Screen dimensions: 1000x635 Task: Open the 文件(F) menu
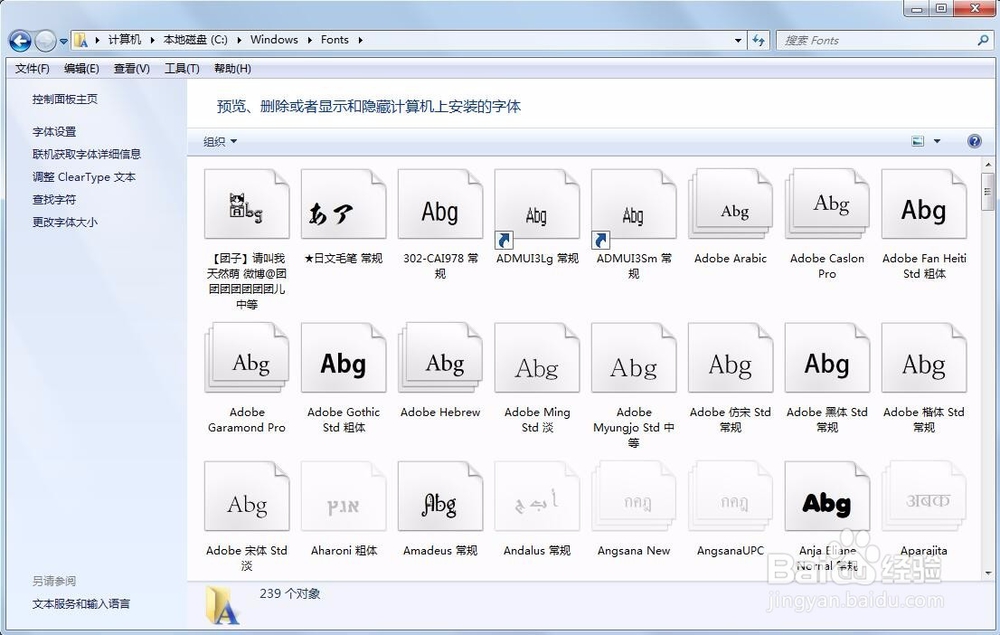[x=30, y=68]
